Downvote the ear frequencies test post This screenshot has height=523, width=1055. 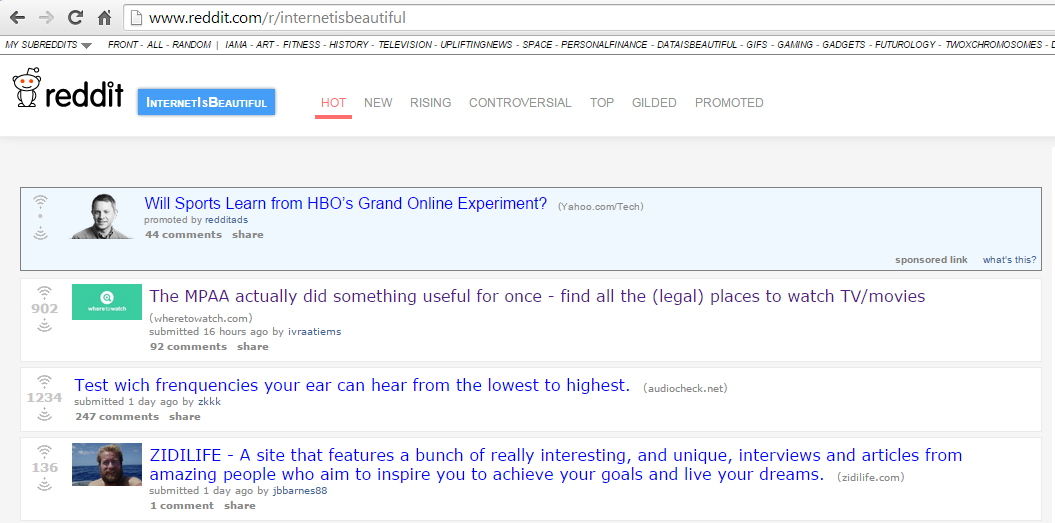click(44, 414)
